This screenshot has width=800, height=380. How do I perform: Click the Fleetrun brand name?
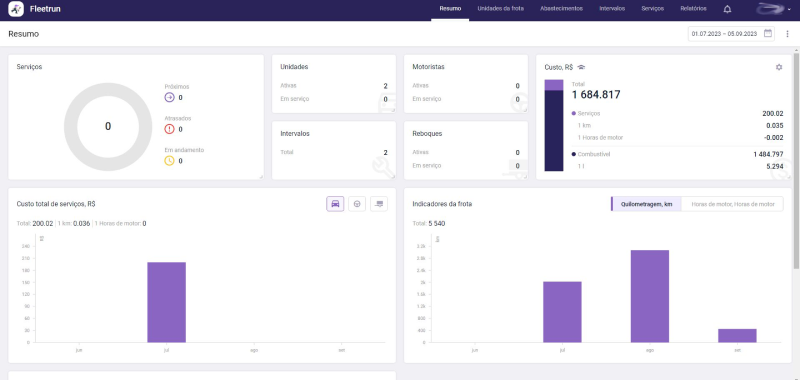[45, 9]
